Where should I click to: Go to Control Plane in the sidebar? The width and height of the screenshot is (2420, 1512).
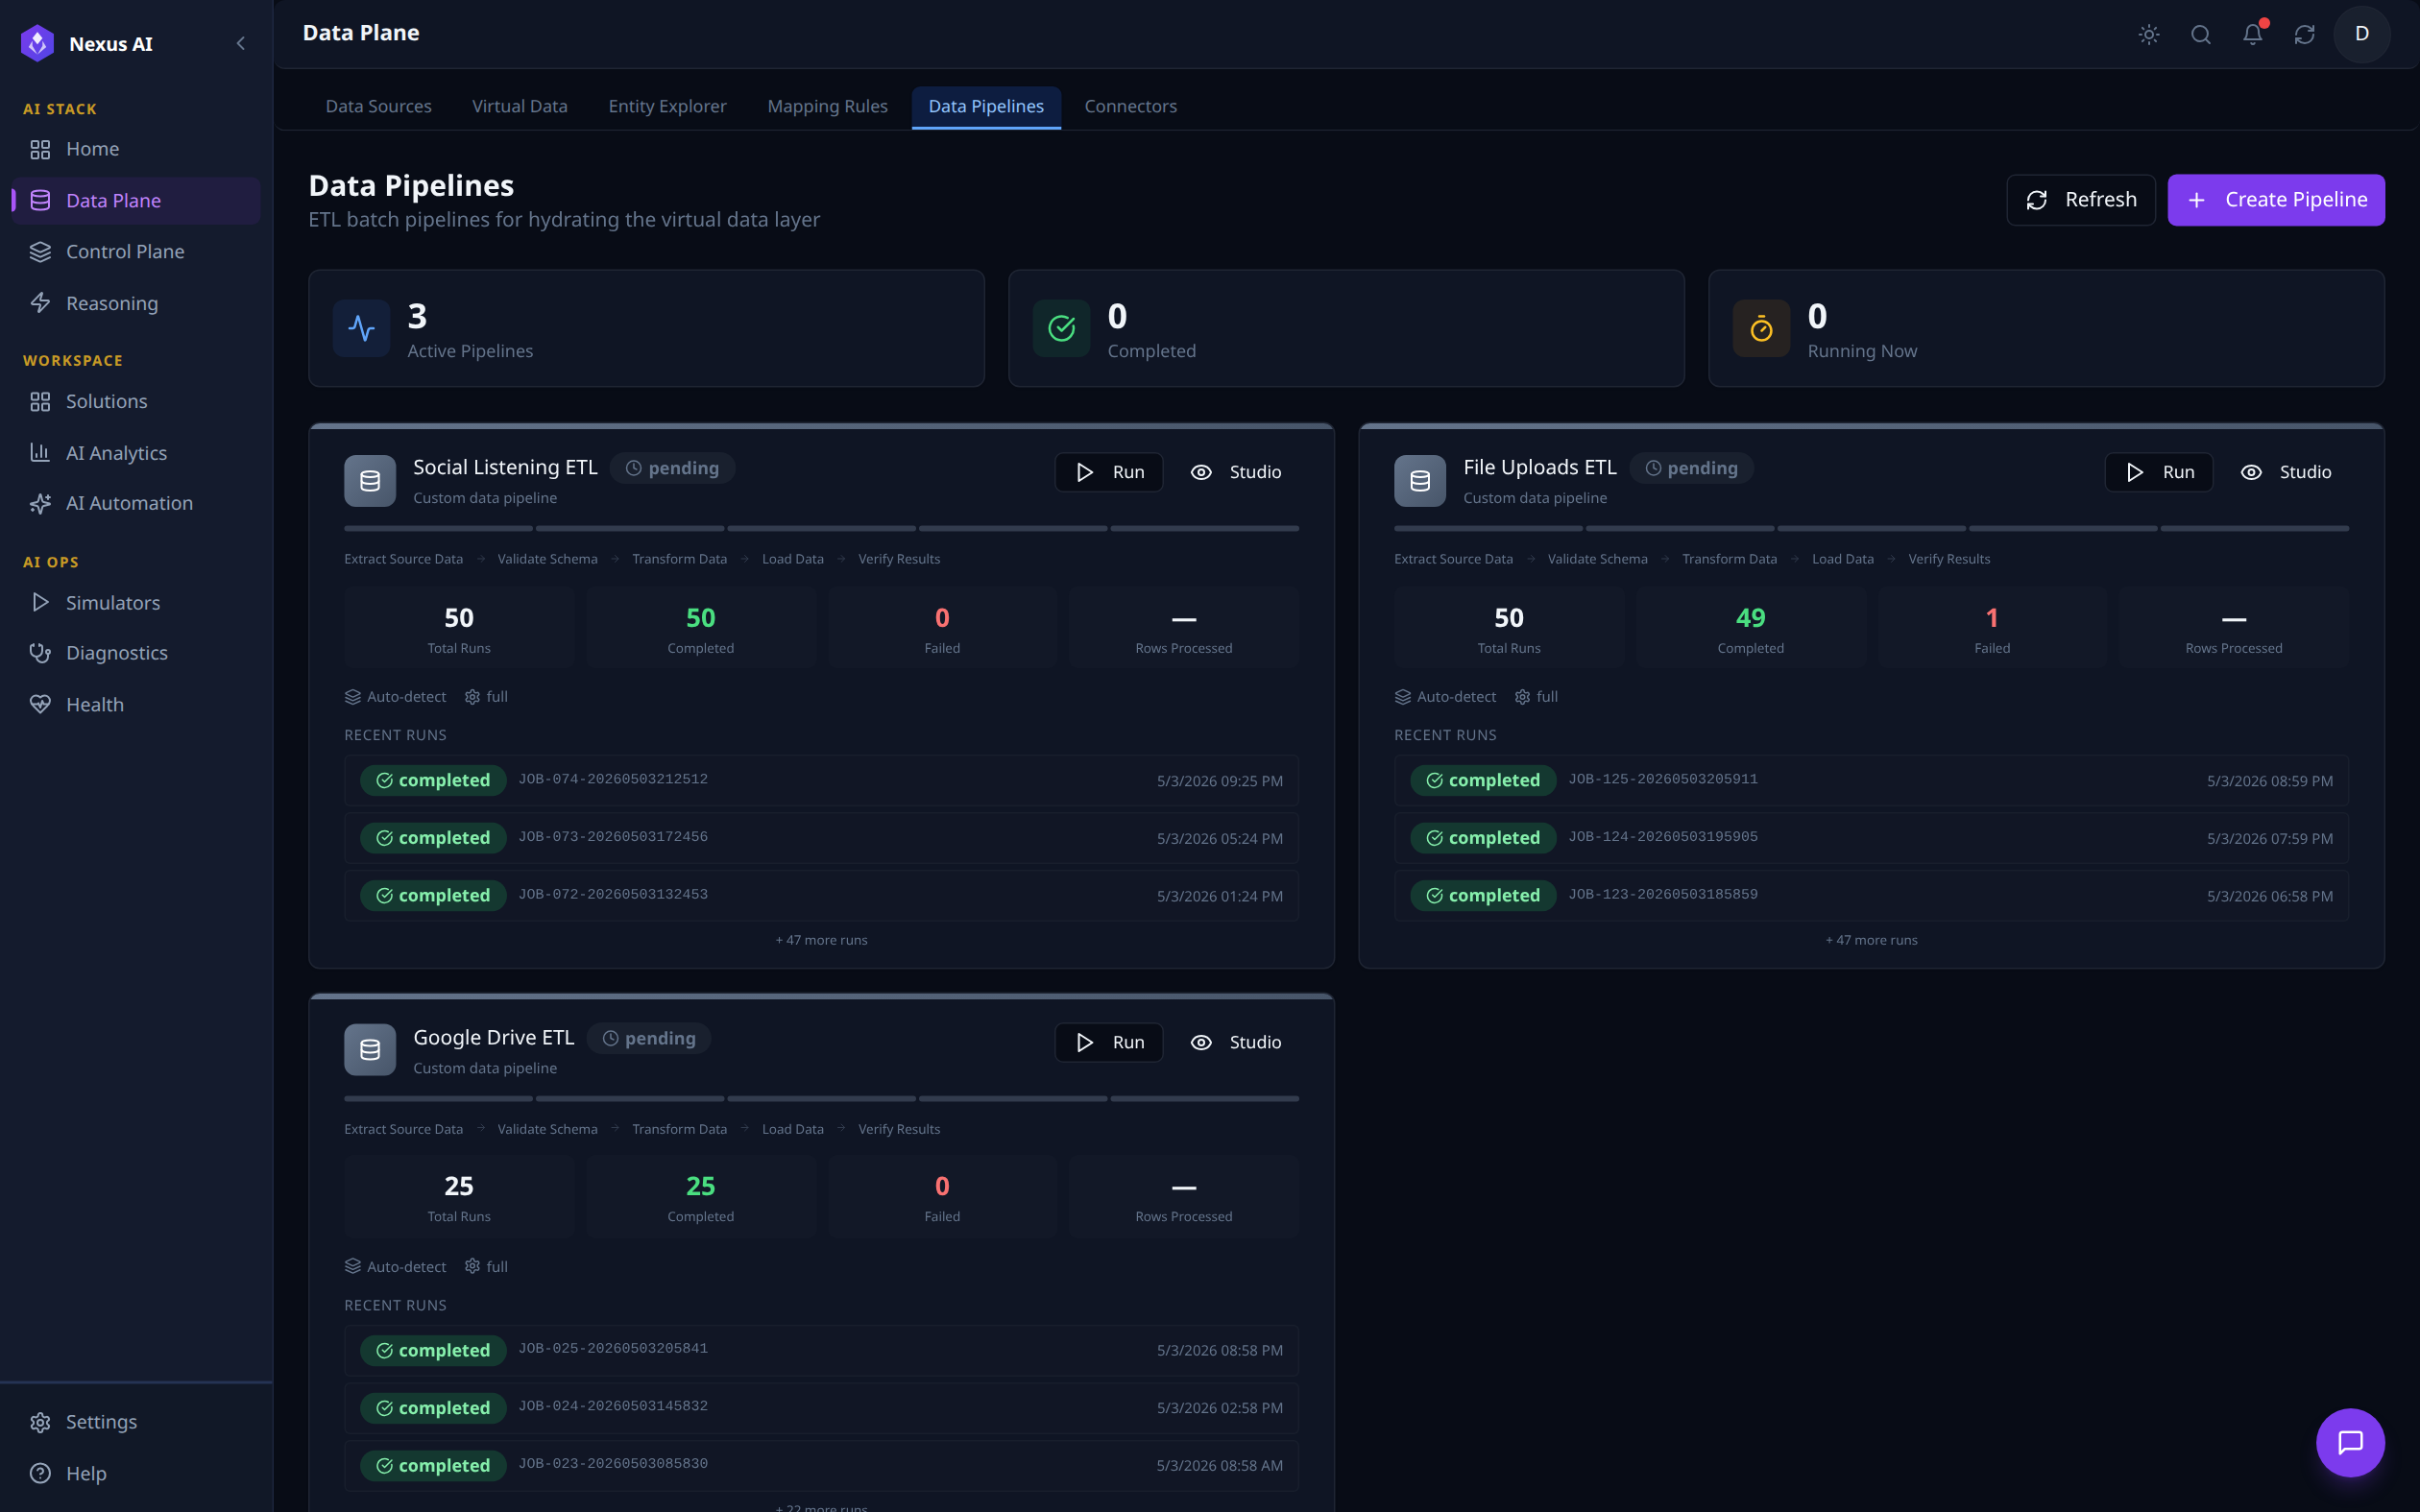click(x=136, y=251)
